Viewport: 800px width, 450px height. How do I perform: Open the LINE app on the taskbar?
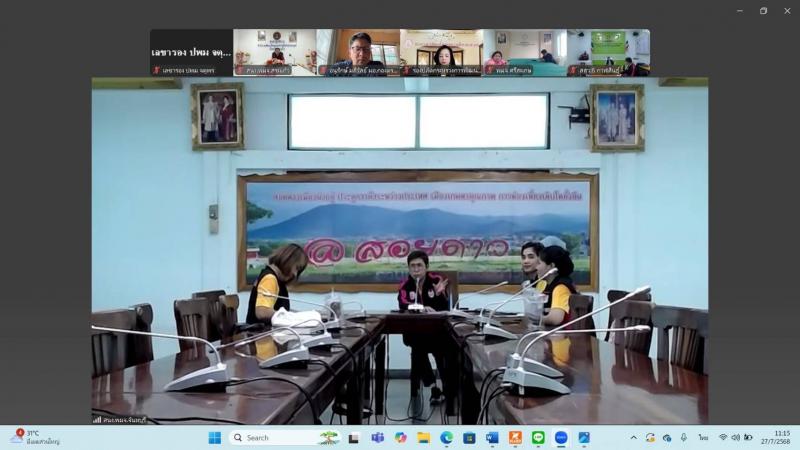tap(538, 438)
